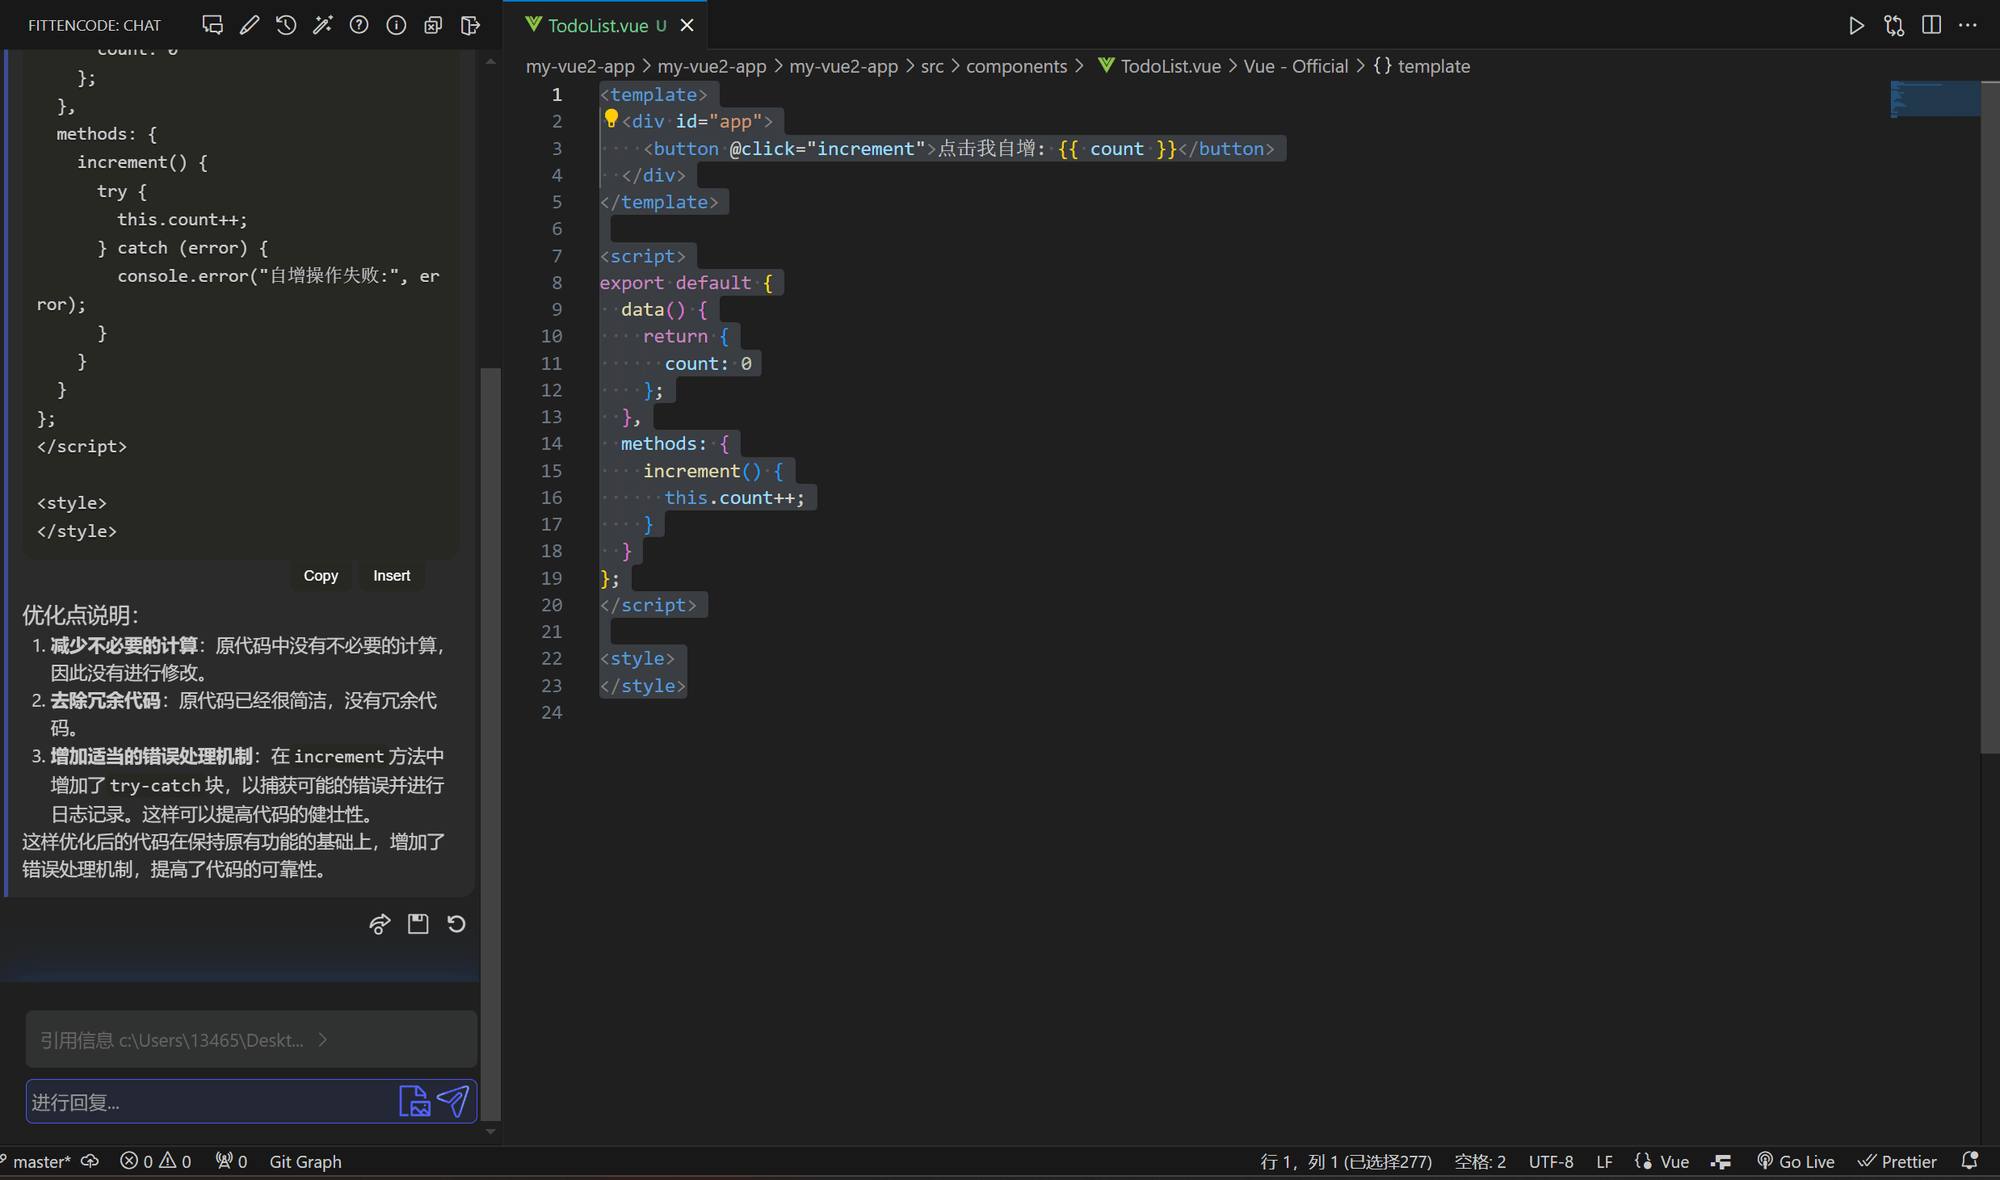Open the help question mark icon

point(359,25)
